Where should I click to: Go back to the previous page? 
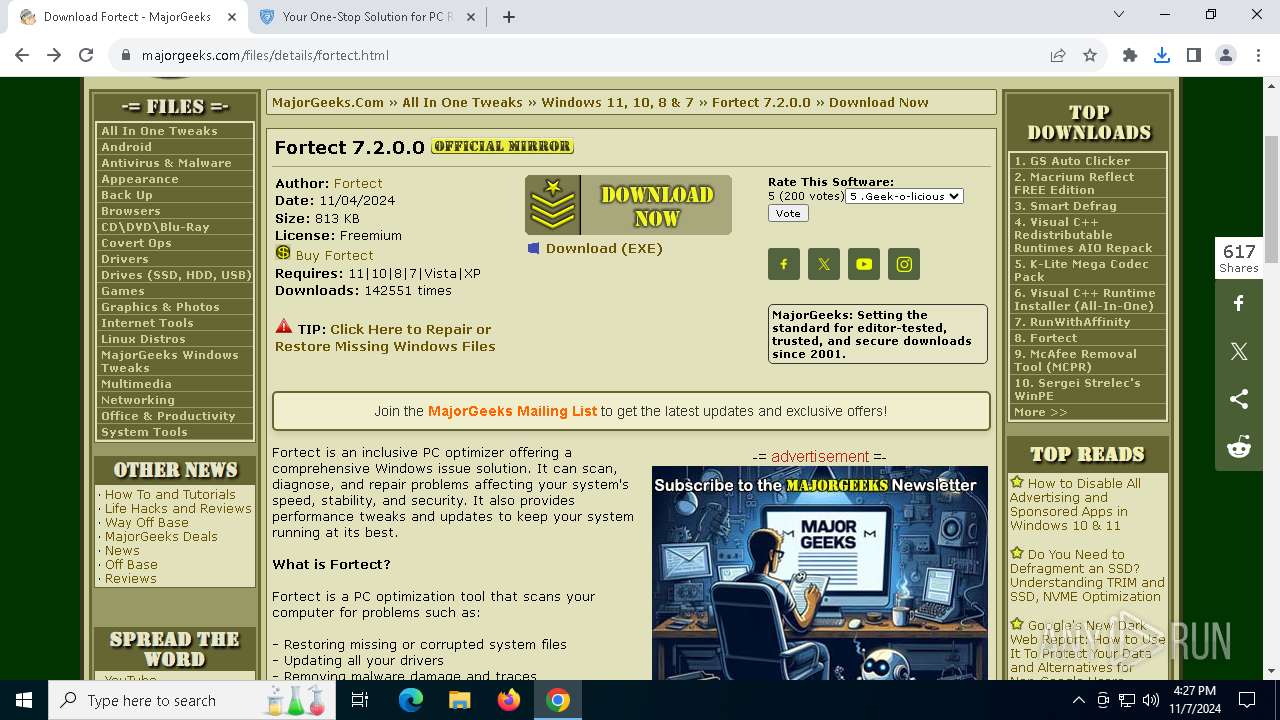click(22, 55)
